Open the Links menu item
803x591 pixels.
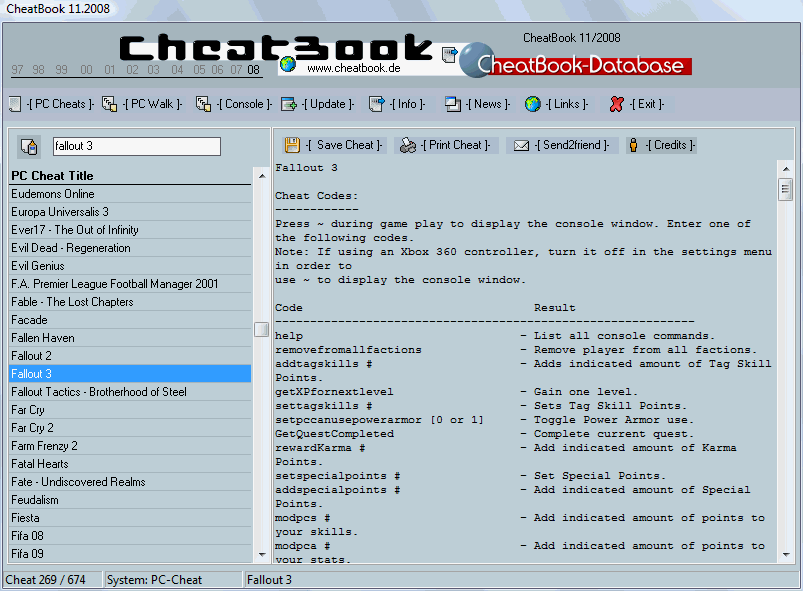tap(566, 104)
